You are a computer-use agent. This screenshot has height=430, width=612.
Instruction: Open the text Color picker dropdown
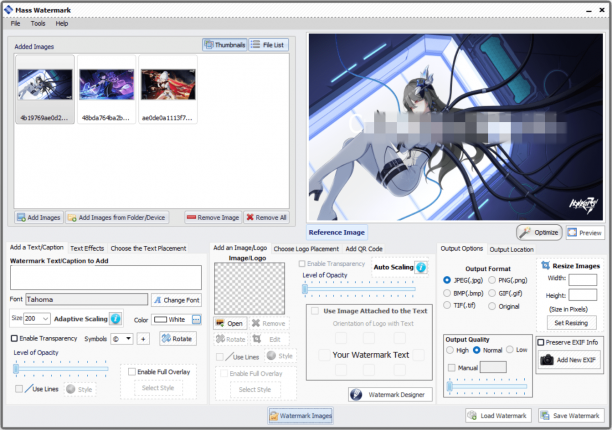click(x=196, y=320)
